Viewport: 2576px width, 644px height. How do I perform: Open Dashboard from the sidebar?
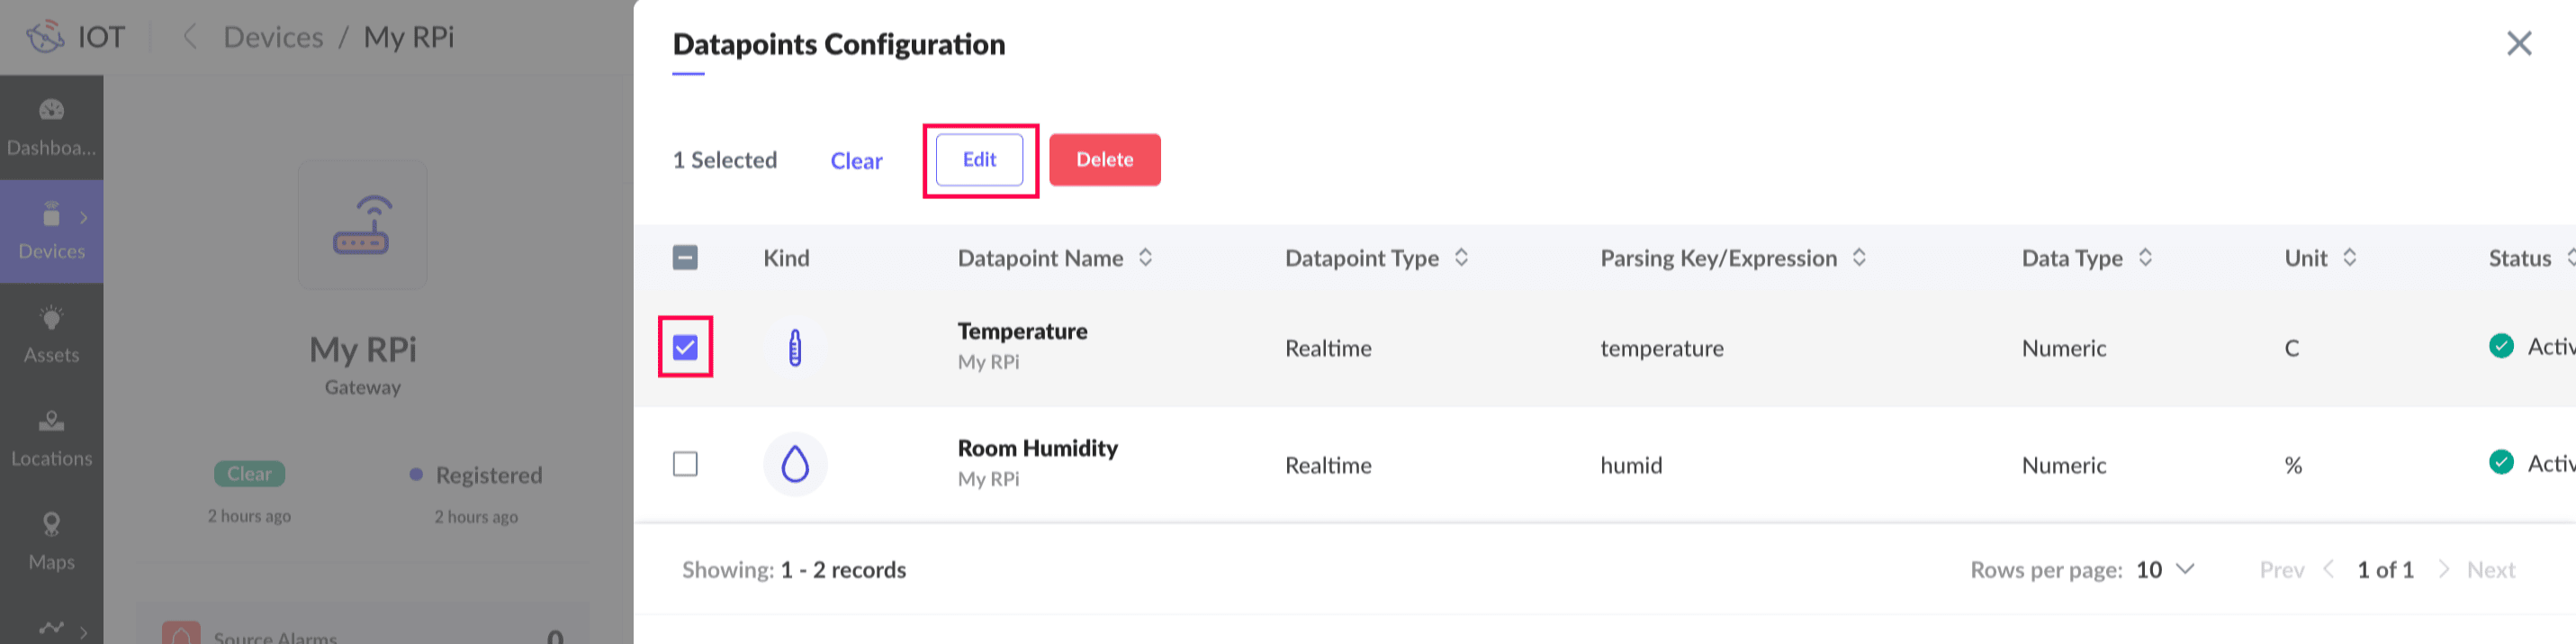[51, 127]
